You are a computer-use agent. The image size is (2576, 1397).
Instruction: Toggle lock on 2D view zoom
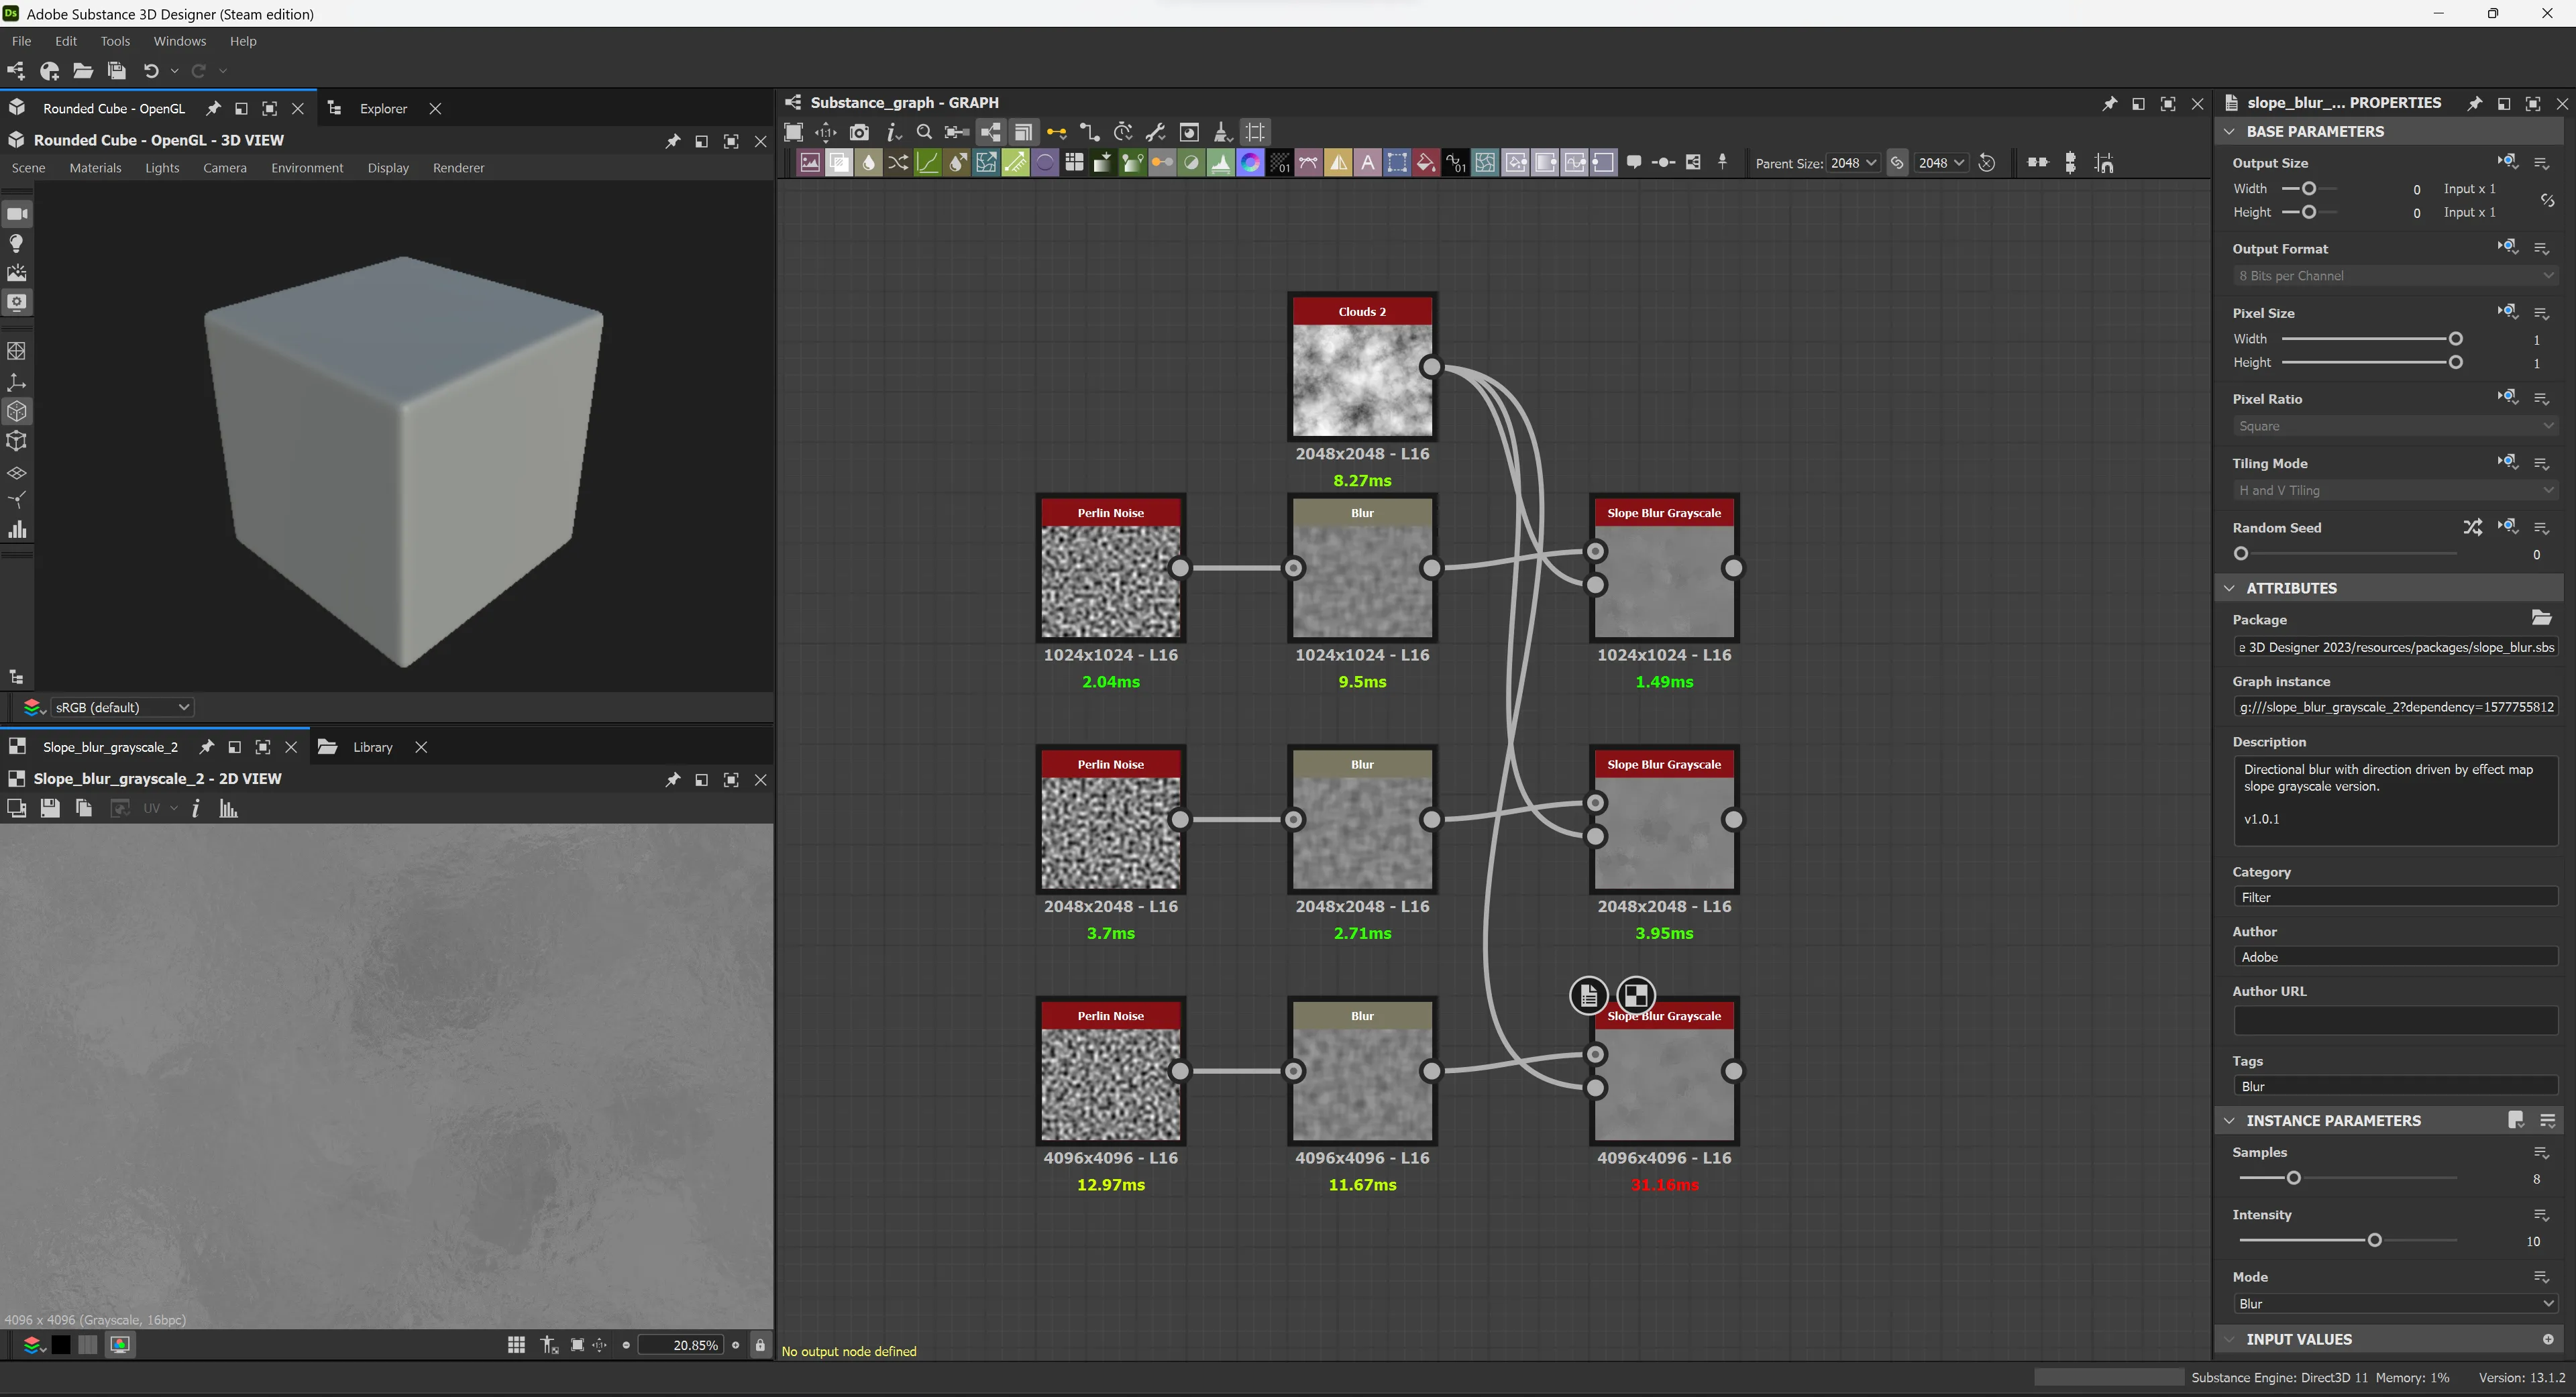tap(760, 1345)
